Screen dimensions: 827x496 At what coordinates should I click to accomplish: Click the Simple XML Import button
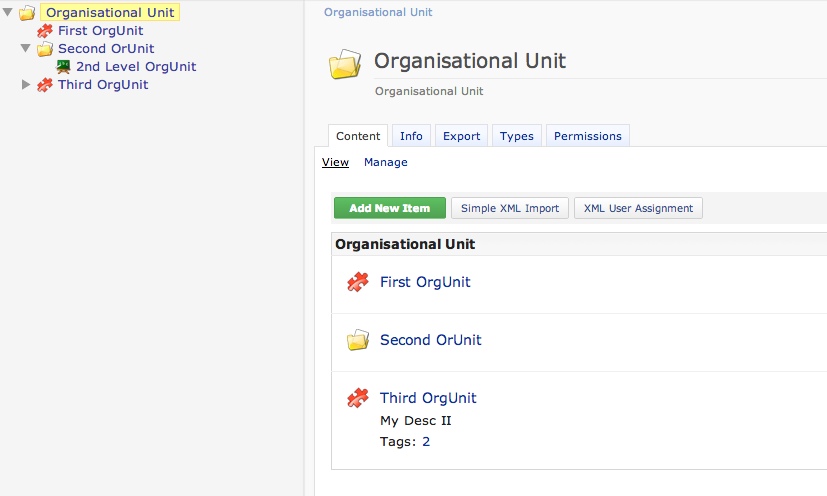point(510,208)
